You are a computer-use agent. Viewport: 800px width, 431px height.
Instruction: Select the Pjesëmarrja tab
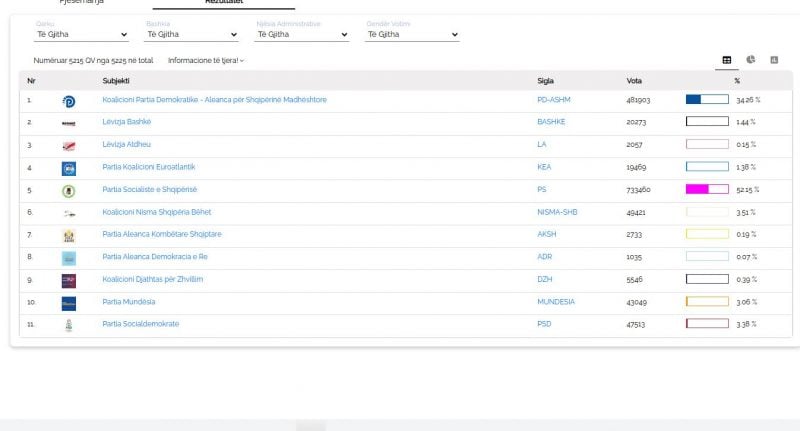point(82,2)
